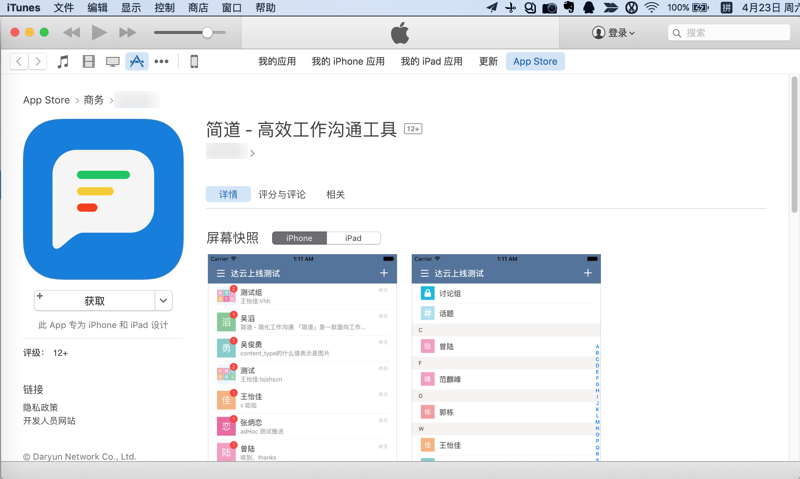Select the 详情 details tab

coord(228,194)
